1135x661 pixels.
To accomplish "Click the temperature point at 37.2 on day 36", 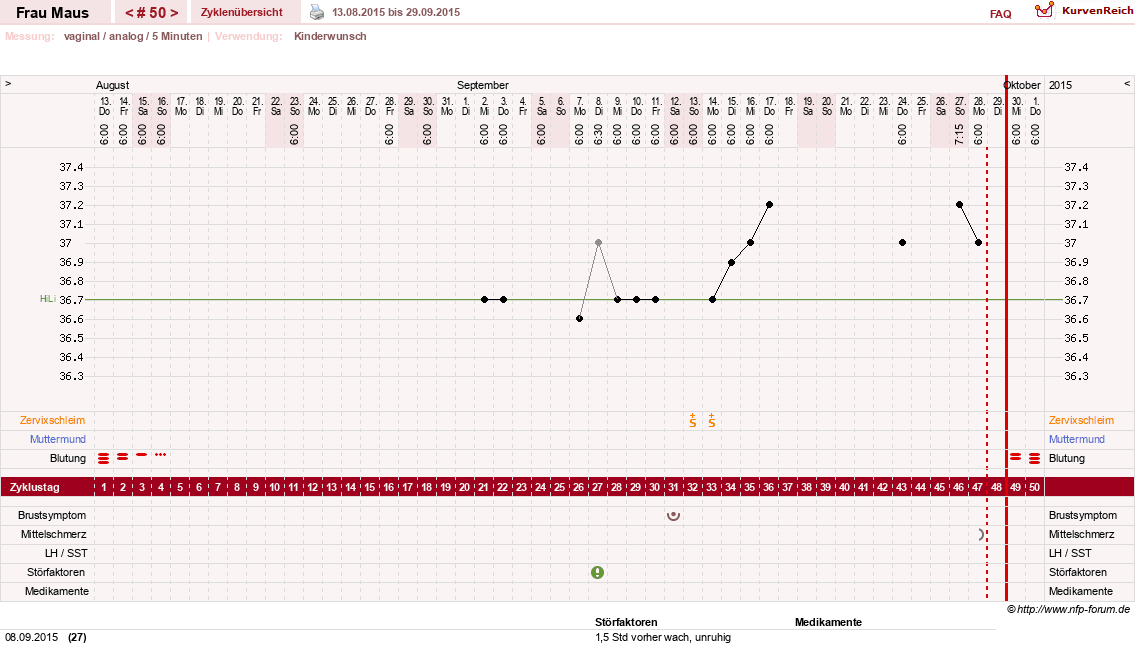I will point(769,205).
